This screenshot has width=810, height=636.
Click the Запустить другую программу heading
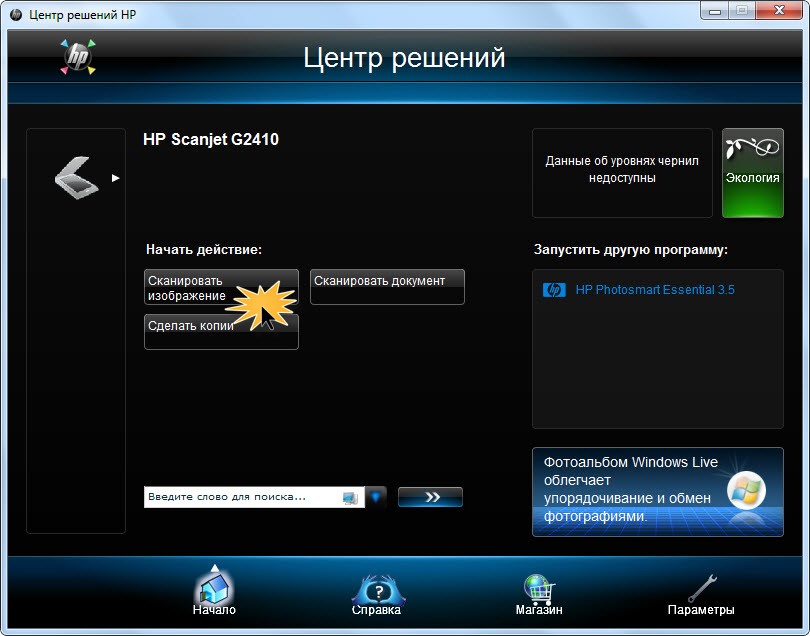click(631, 250)
